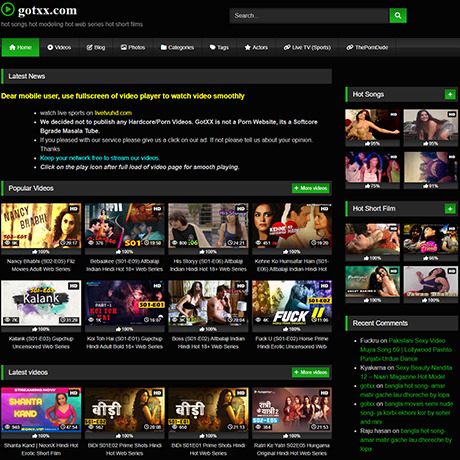The height and width of the screenshot is (460, 460).
Task: Click the Videos tab play-circle icon
Action: tap(50, 47)
